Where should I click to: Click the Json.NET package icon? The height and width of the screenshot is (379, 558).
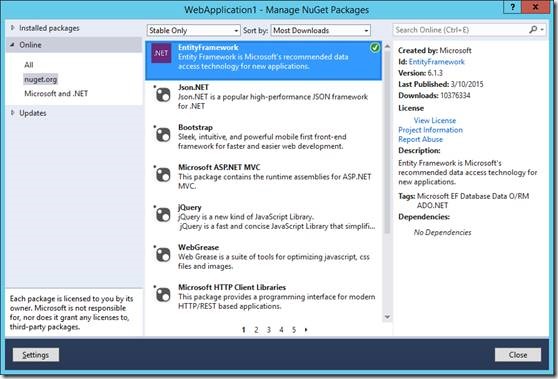pos(163,95)
